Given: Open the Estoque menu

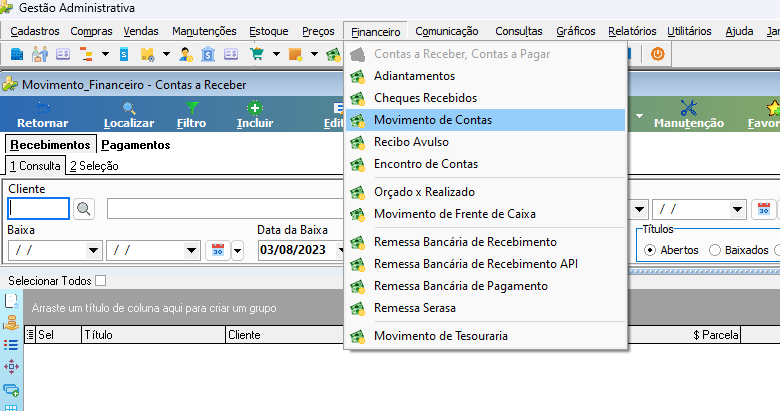Looking at the screenshot, I should coord(269,31).
